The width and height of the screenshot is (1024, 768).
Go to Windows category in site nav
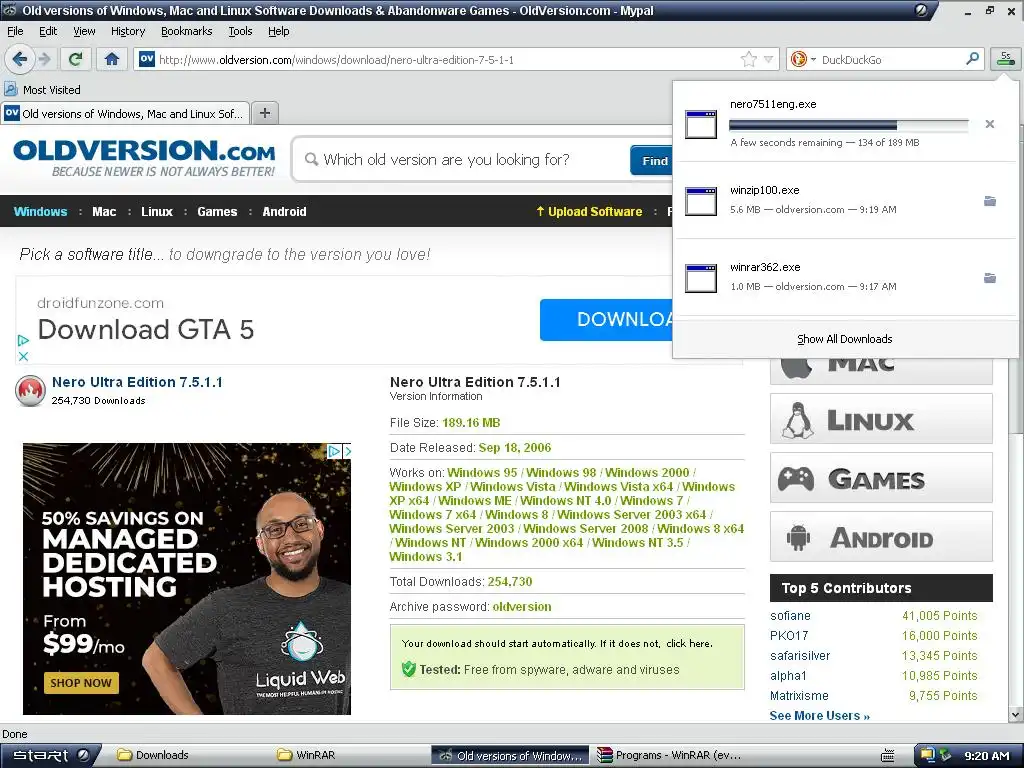tap(40, 212)
